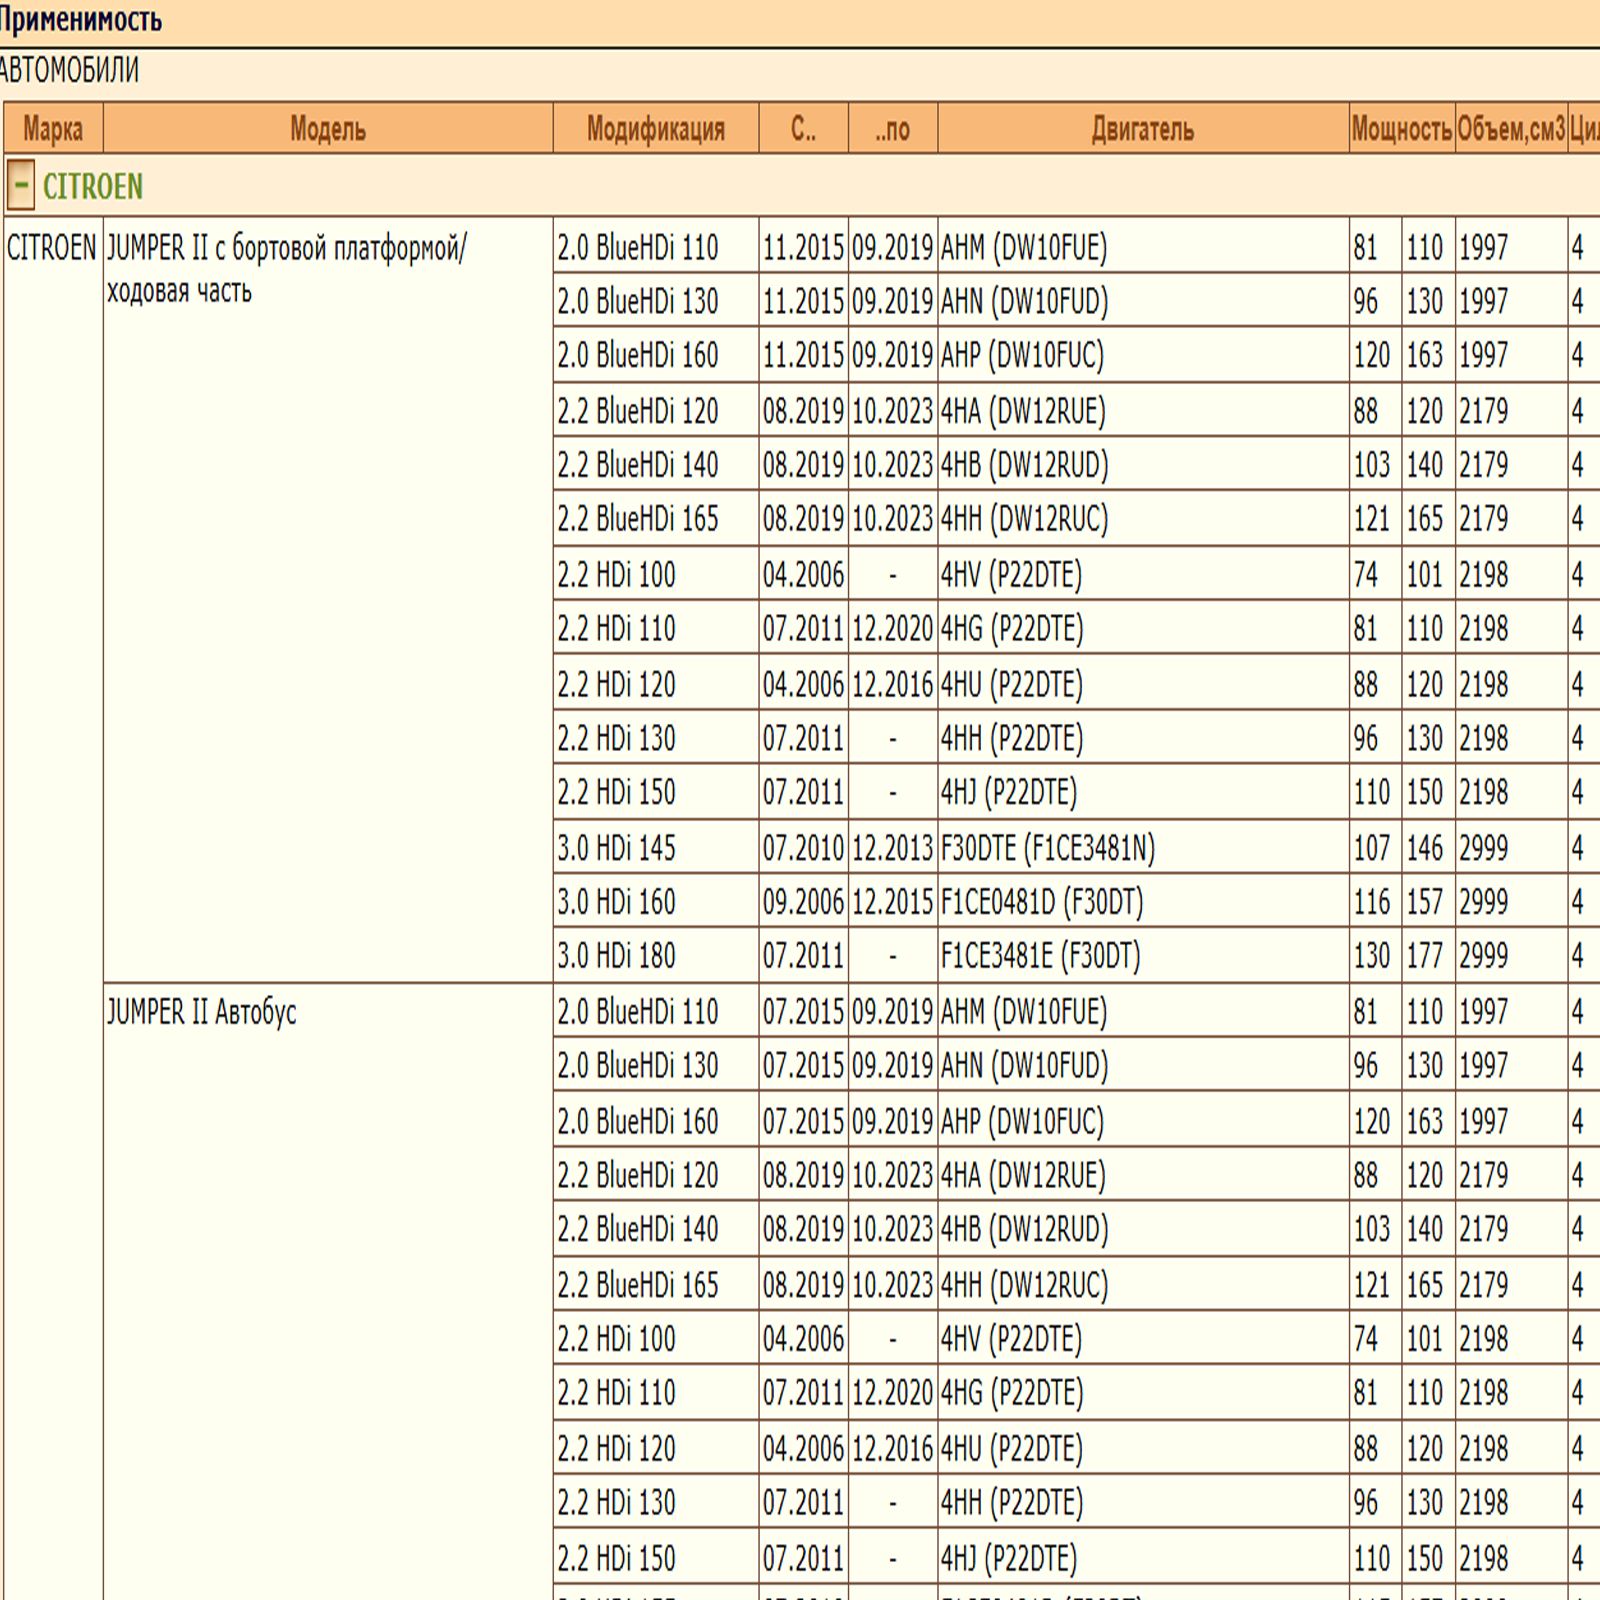Click the 3.0 HDi 180 modification row

[x=616, y=956]
